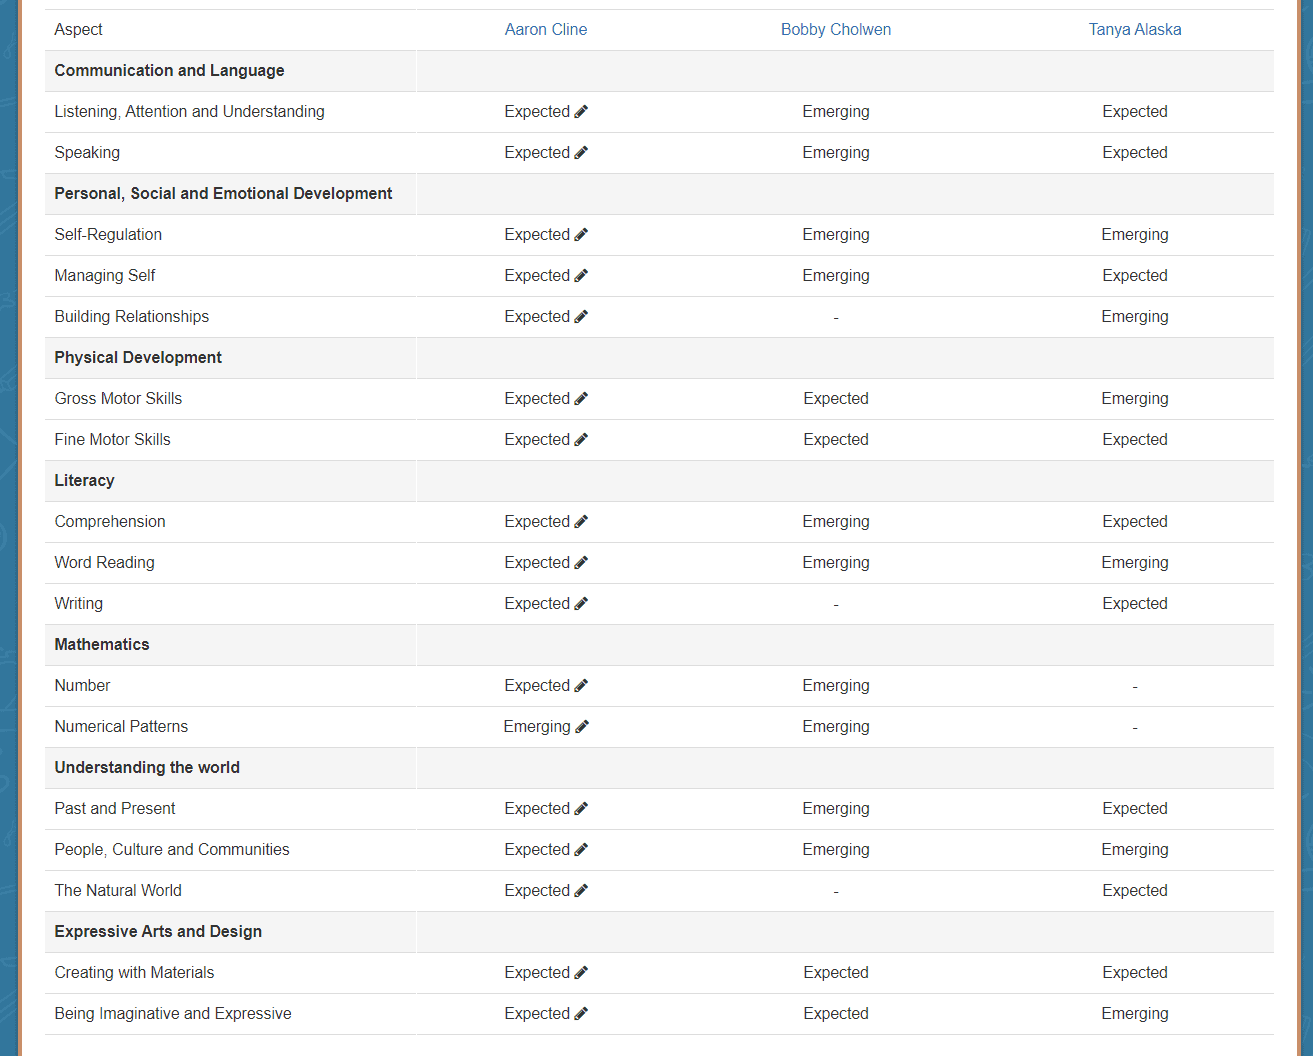1313x1056 pixels.
Task: Click pencil icon for Listening, Attention and Understanding
Action: tap(581, 112)
